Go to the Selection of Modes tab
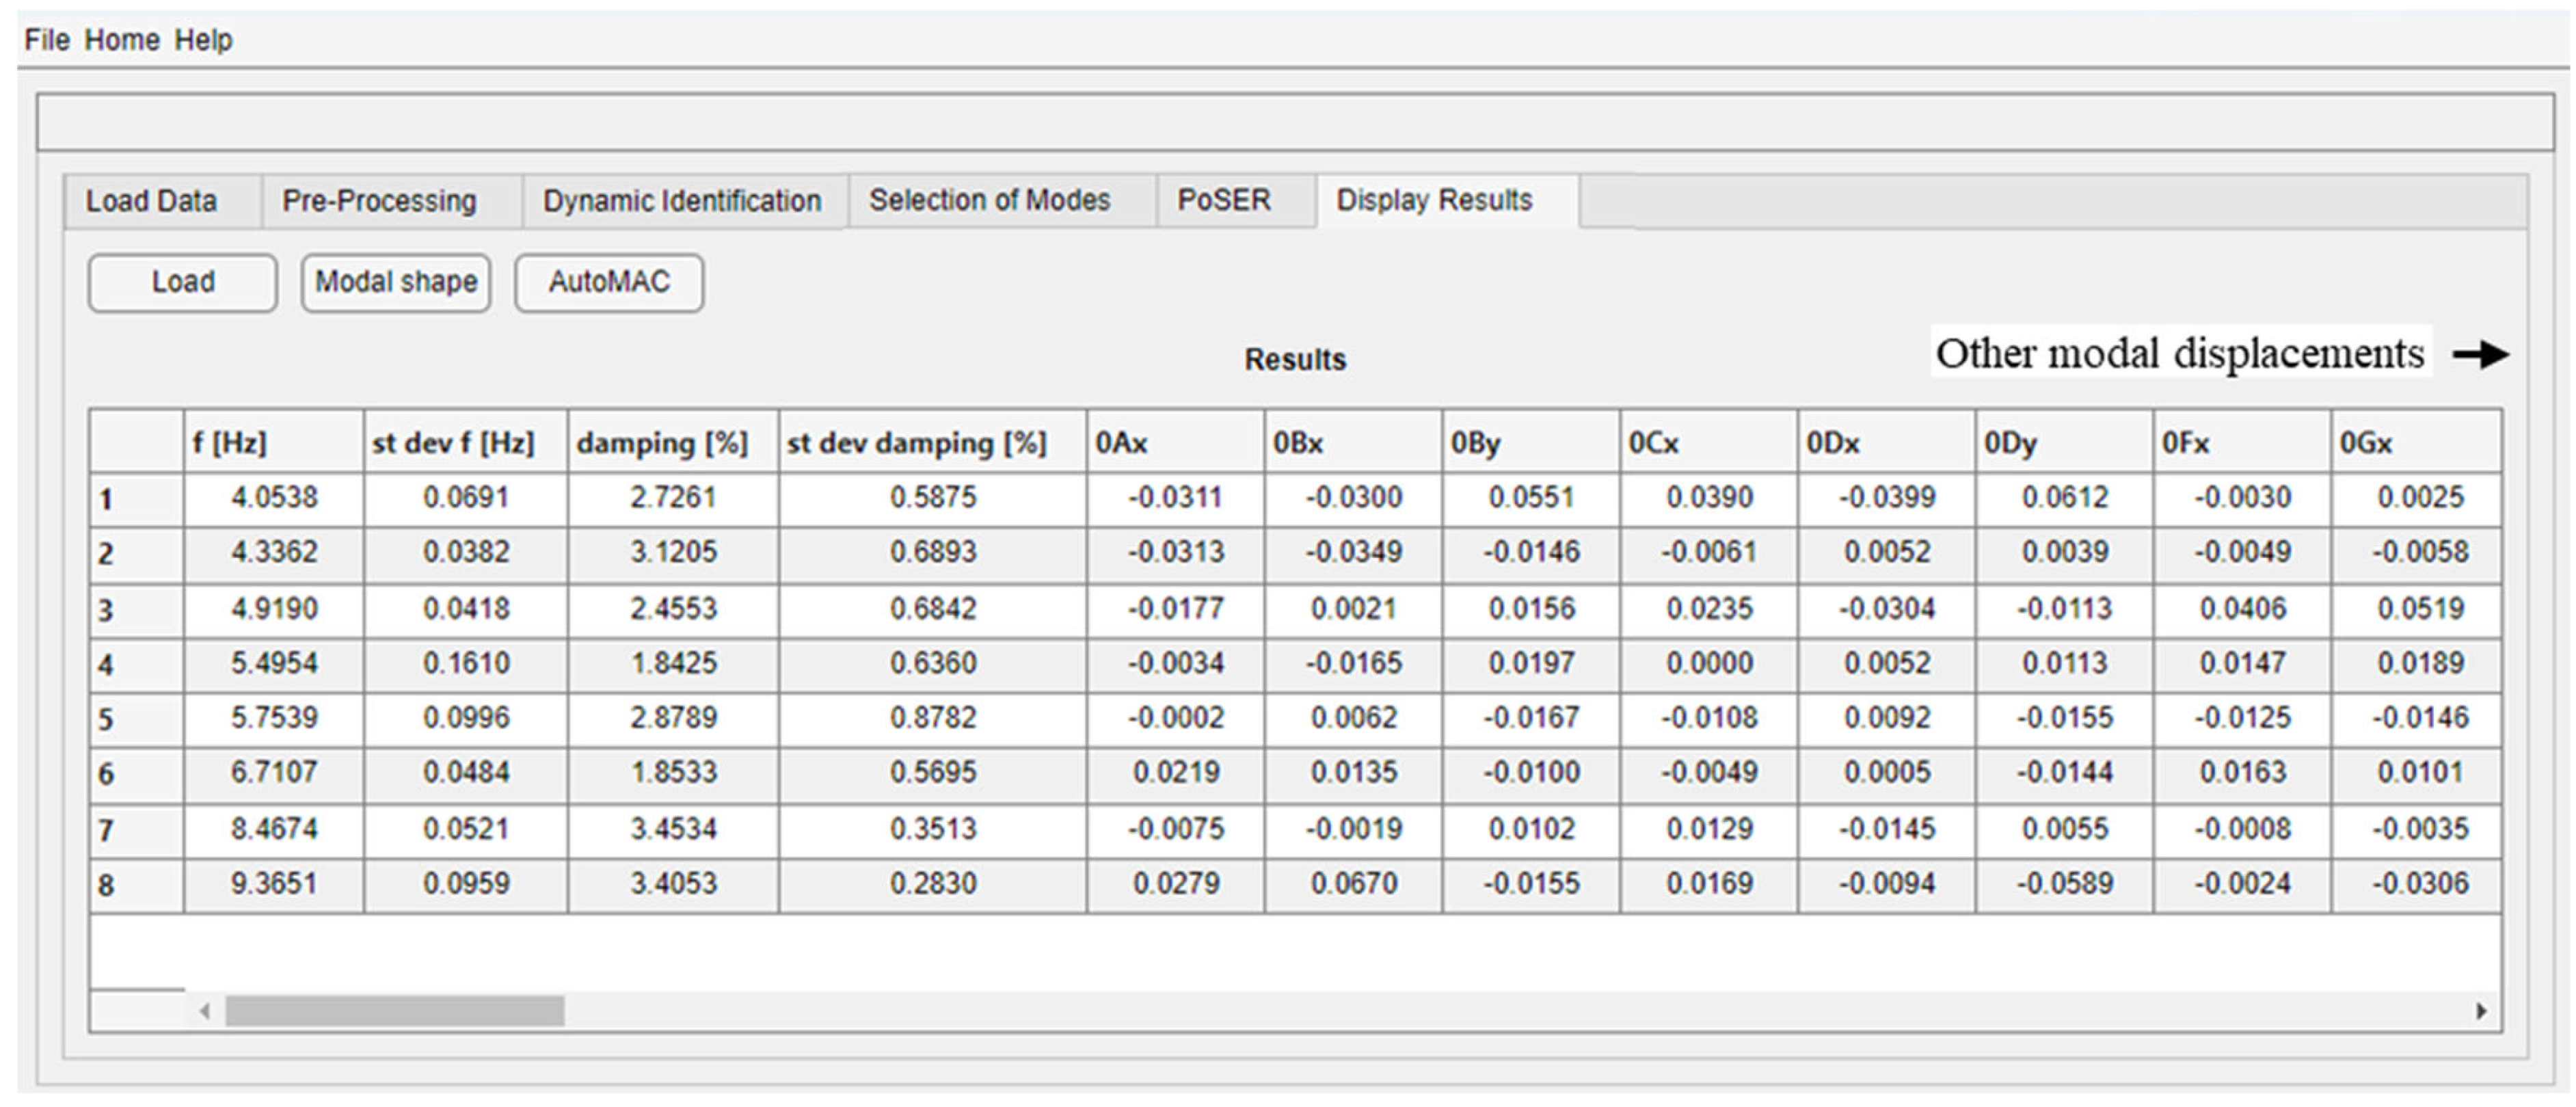Viewport: 2576px width, 1107px height. point(989,201)
